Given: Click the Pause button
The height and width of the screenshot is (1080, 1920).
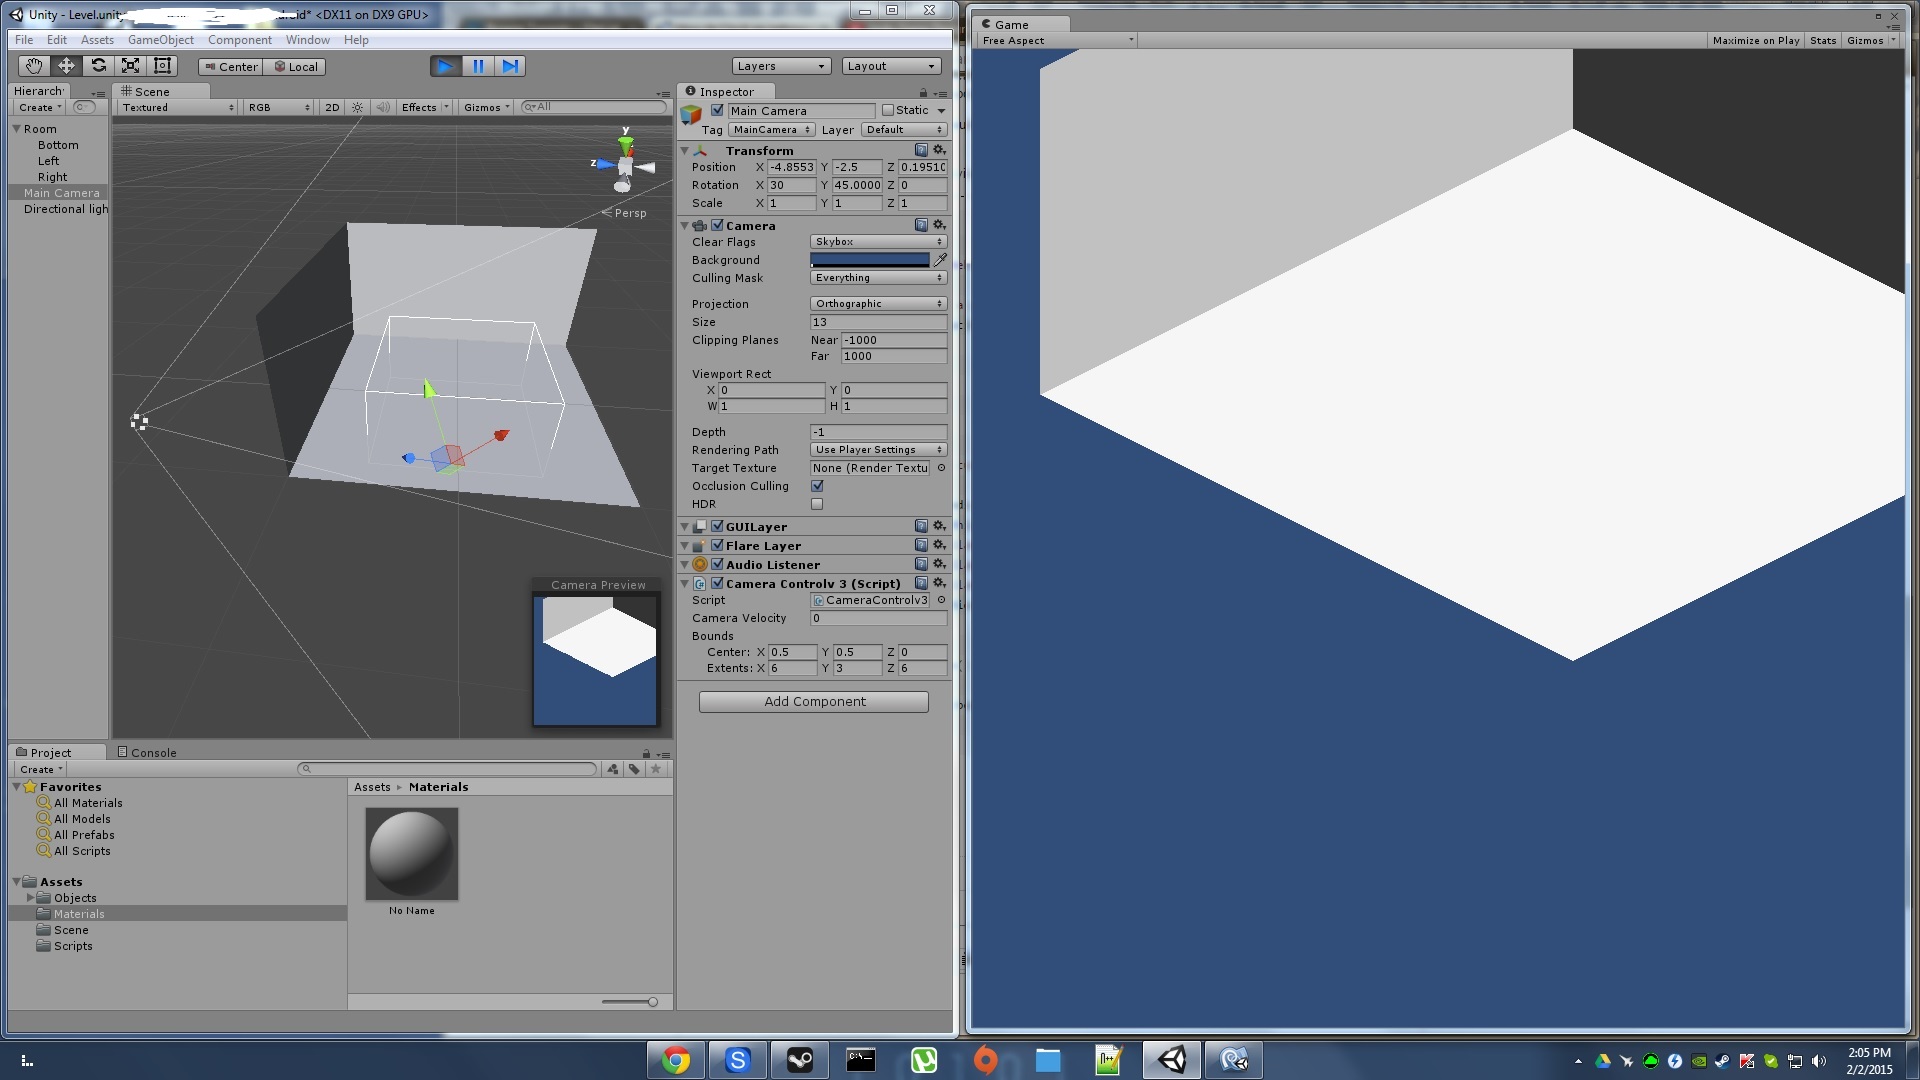Looking at the screenshot, I should click(x=478, y=66).
